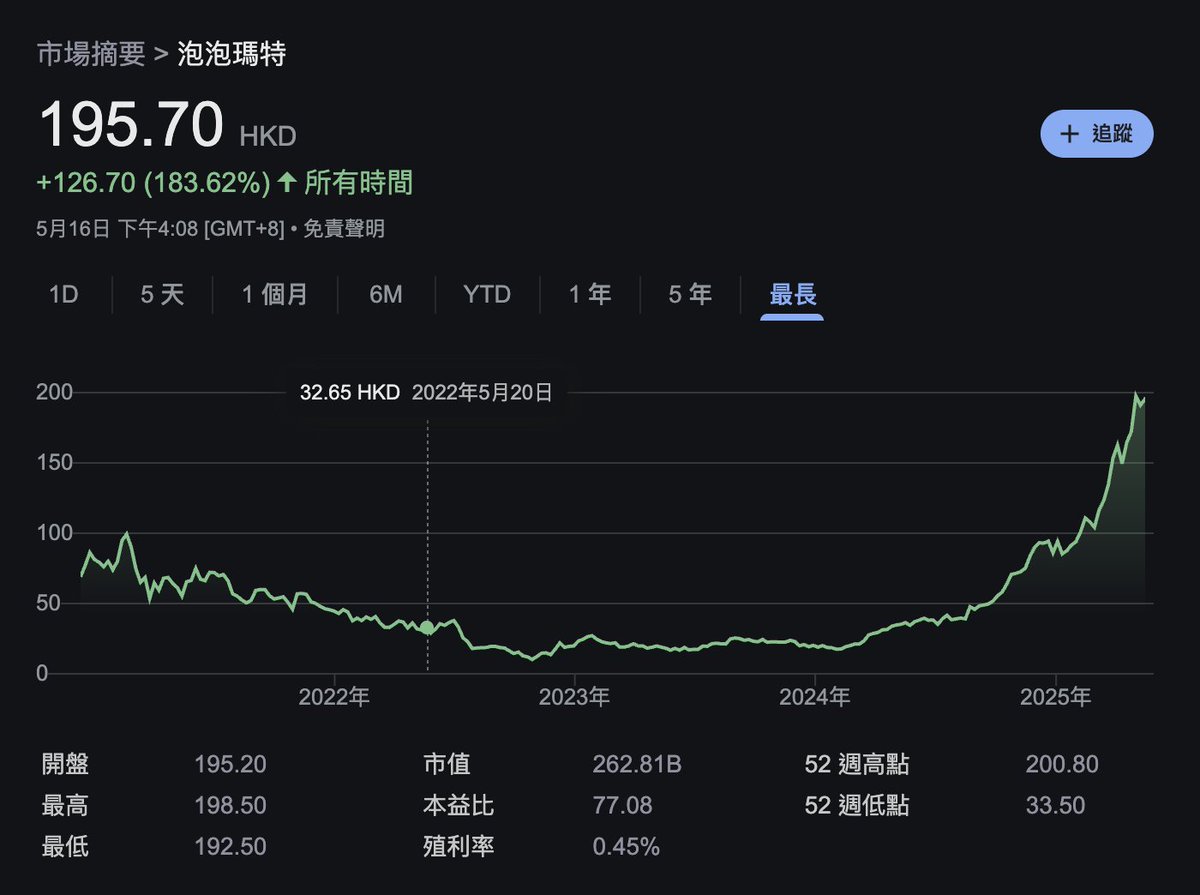Click the green up arrow icon
Viewport: 1200px width, 895px height.
[x=287, y=183]
